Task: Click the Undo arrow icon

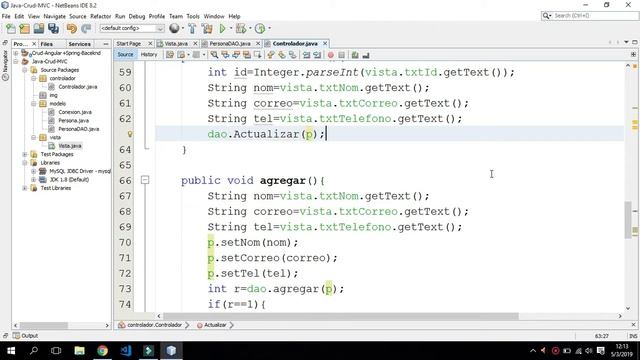Action: pyautogui.click(x=72, y=29)
